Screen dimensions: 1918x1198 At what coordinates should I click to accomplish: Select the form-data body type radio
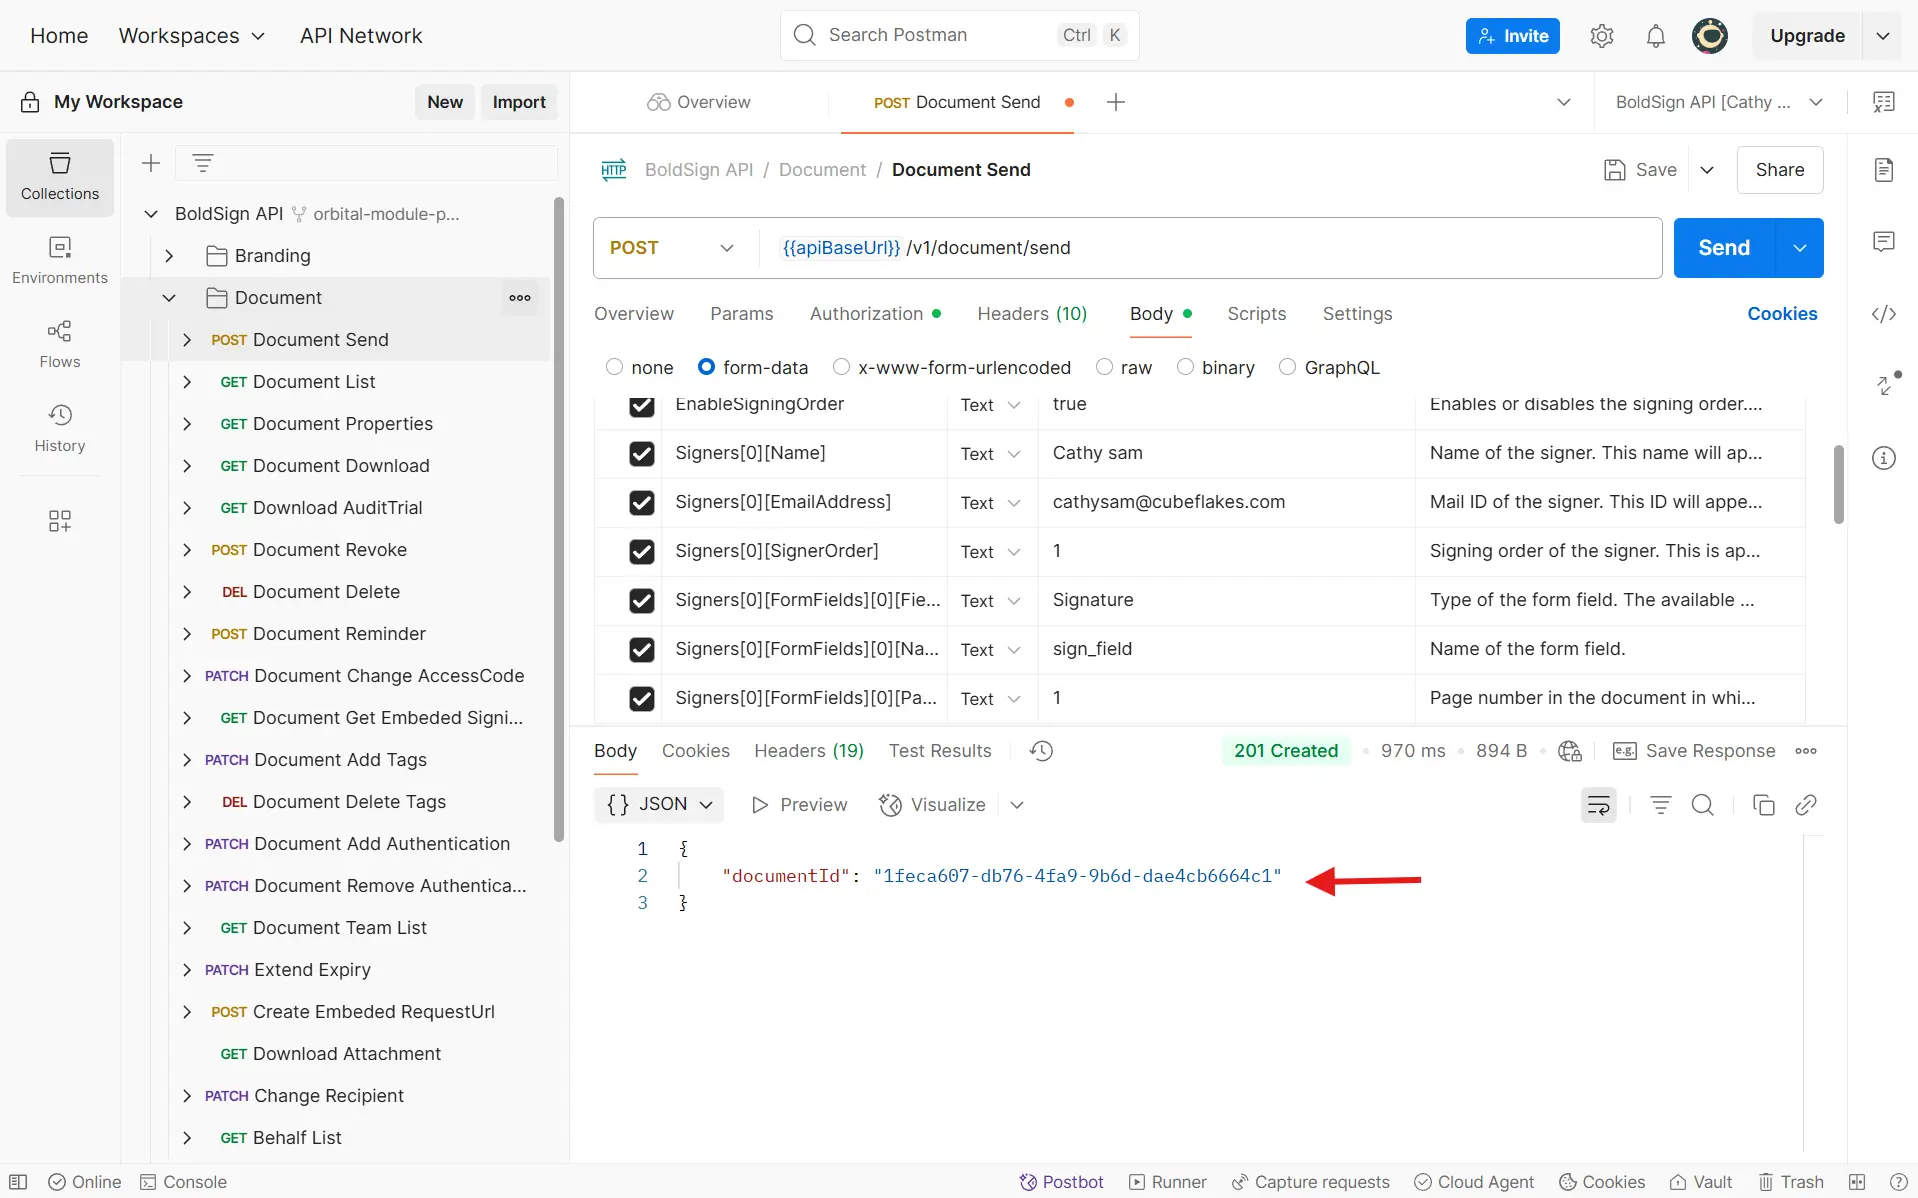706,367
